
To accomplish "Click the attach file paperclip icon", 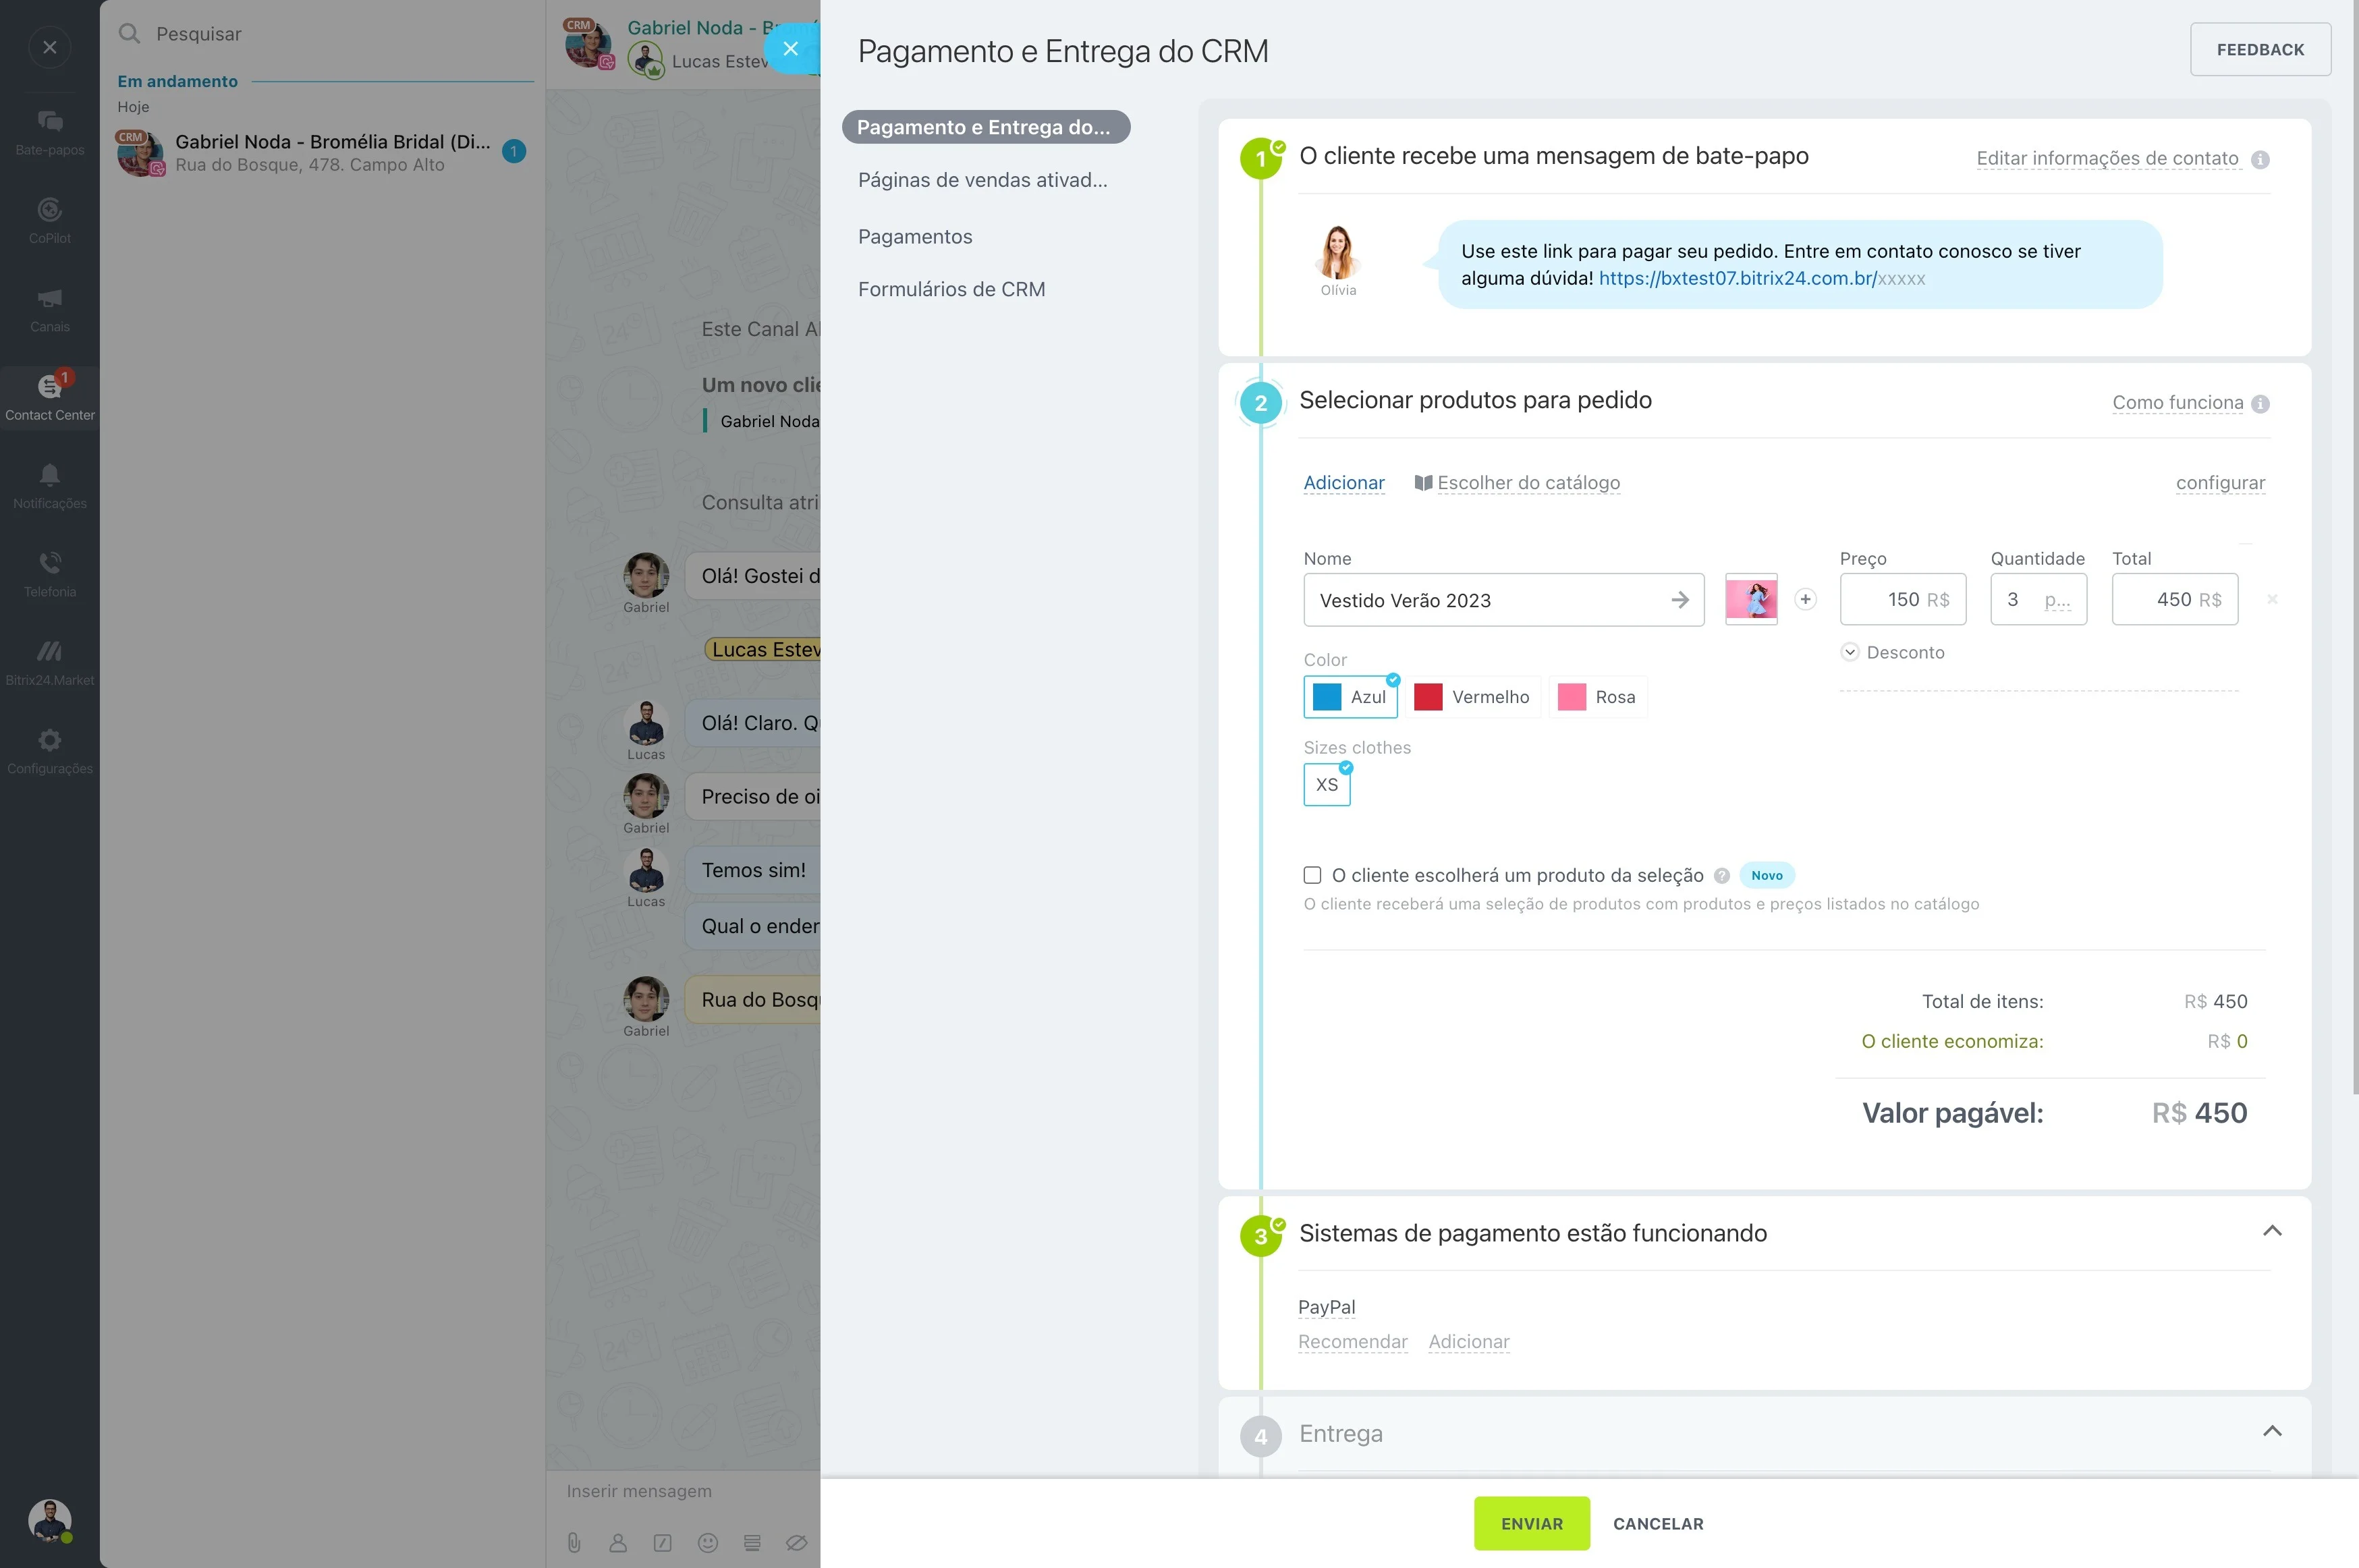I will 574,1542.
